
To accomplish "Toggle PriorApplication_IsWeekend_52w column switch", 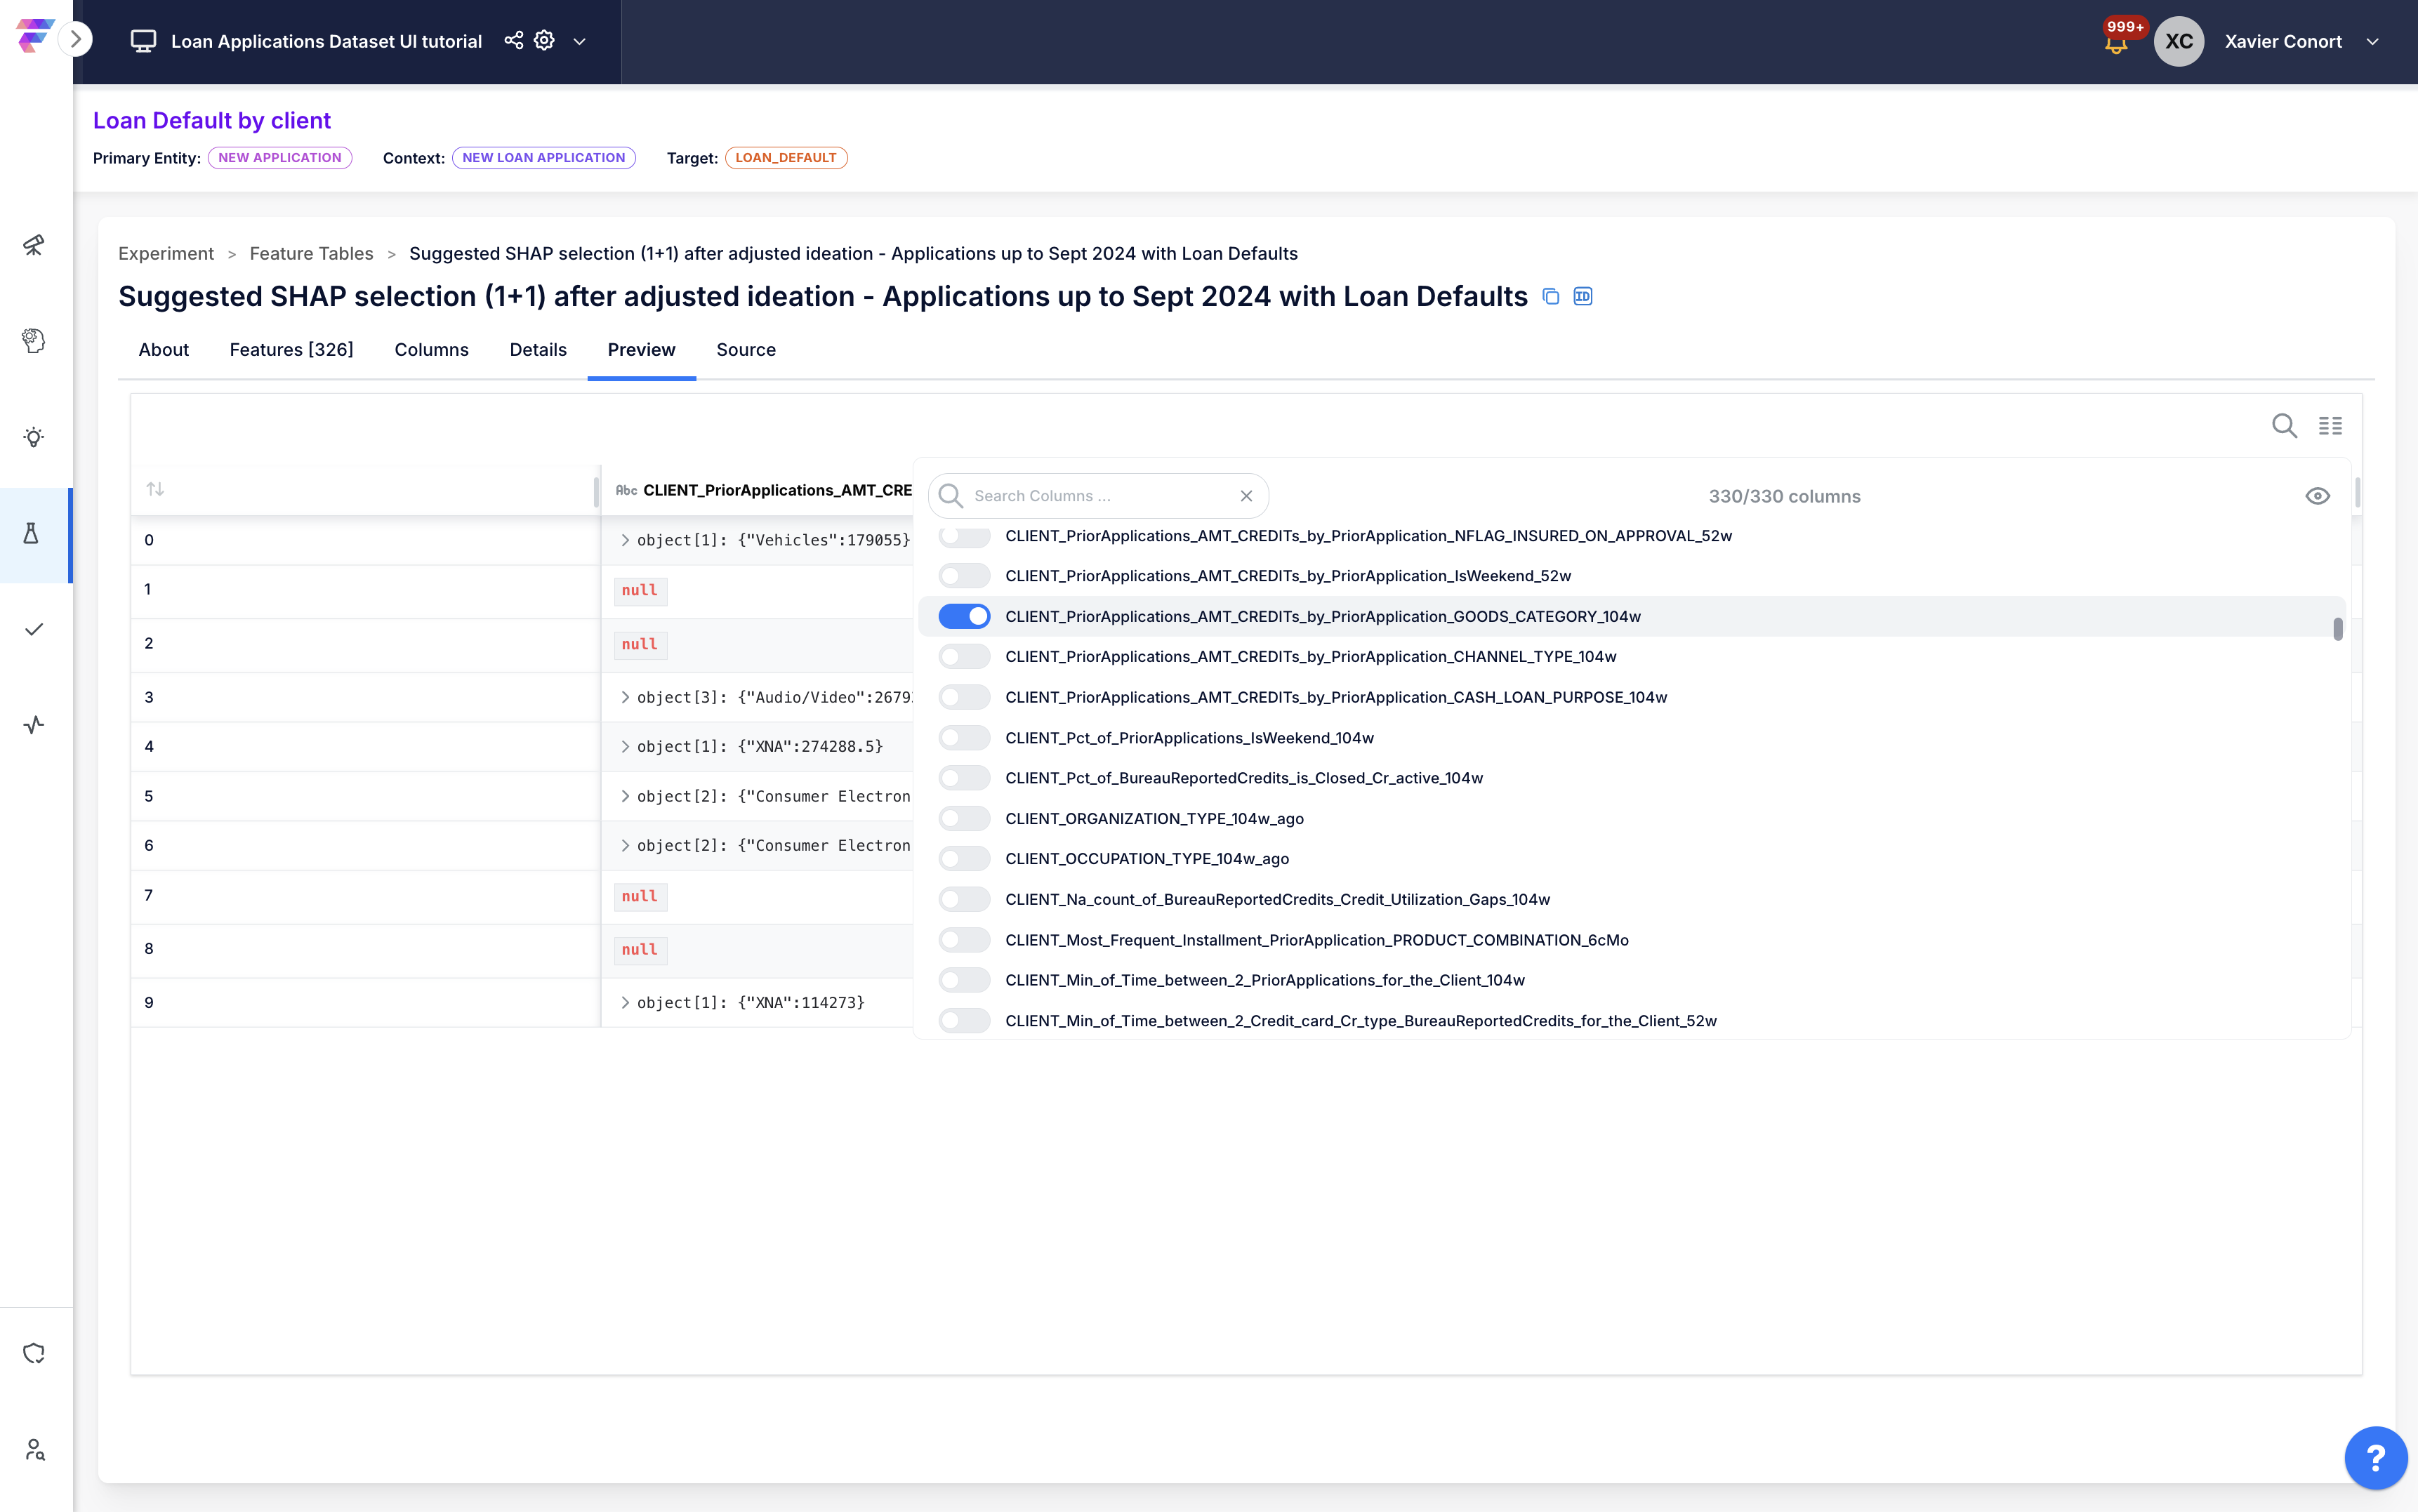I will pyautogui.click(x=964, y=576).
